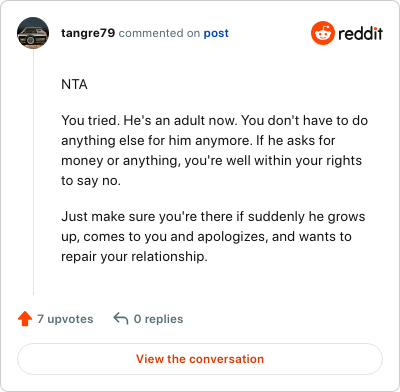Click tangre79's profile avatar picture
Viewport: 400px width, 392px height.
(33, 33)
